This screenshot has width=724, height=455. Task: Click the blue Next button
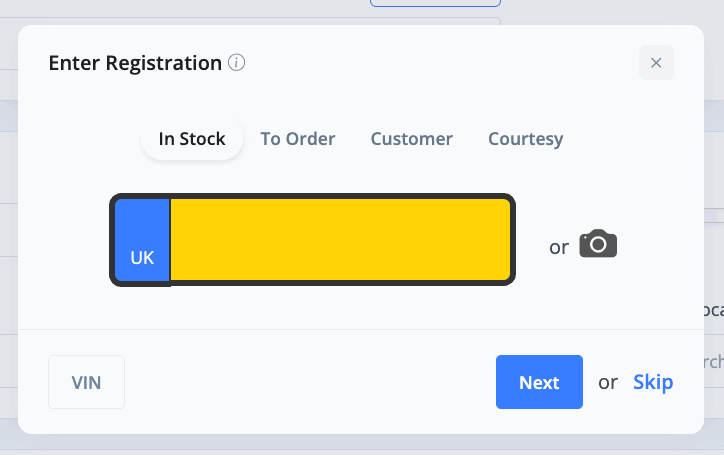click(x=539, y=382)
